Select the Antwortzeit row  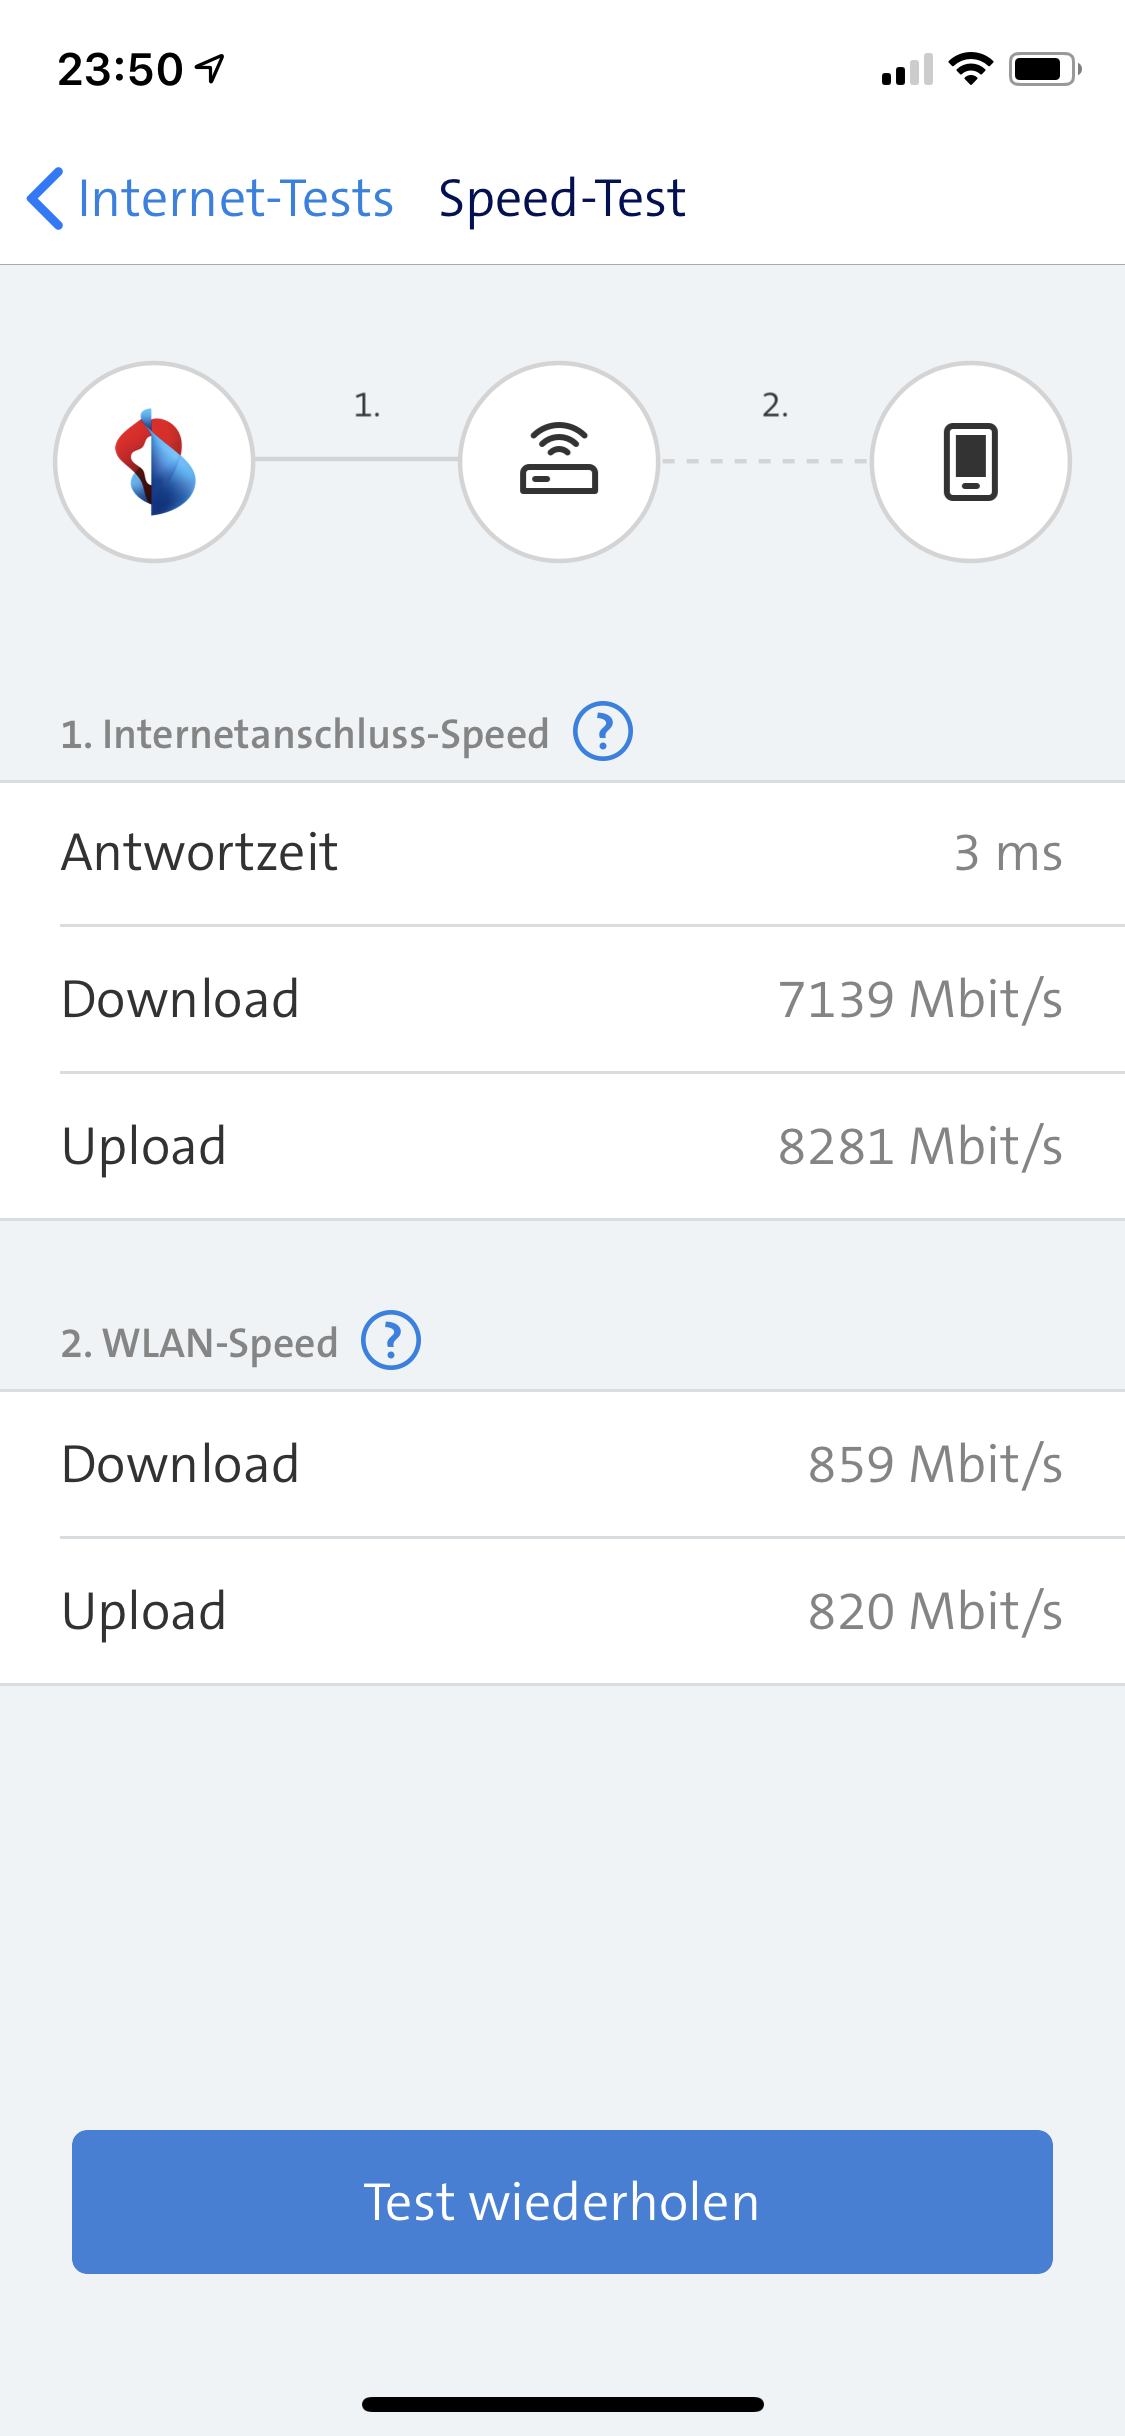tap(562, 853)
